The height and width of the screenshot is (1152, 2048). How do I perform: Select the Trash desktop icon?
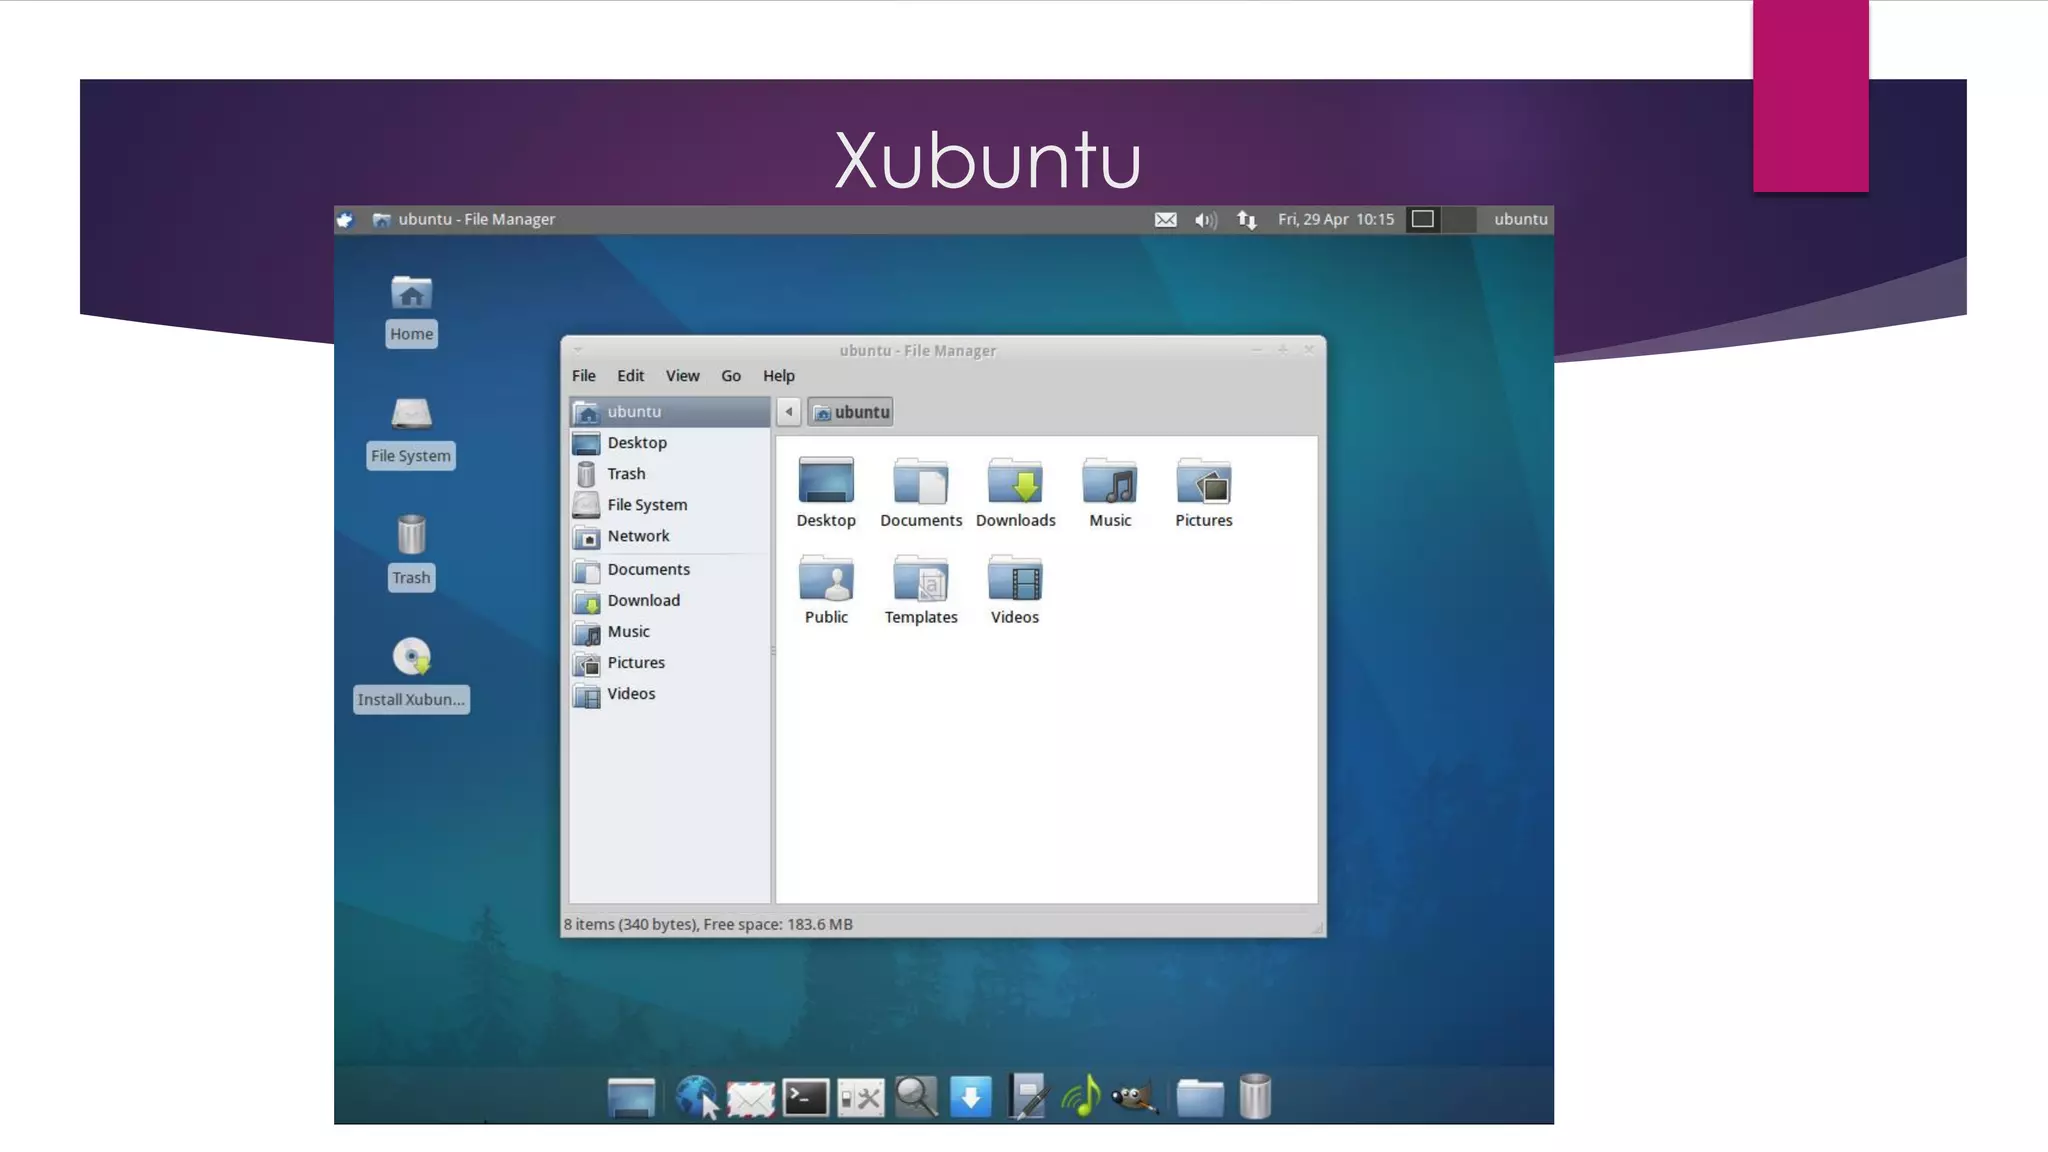point(411,553)
